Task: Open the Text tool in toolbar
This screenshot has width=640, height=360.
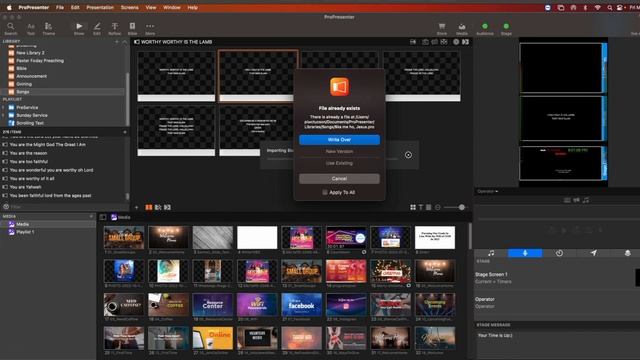Action: pos(31,29)
